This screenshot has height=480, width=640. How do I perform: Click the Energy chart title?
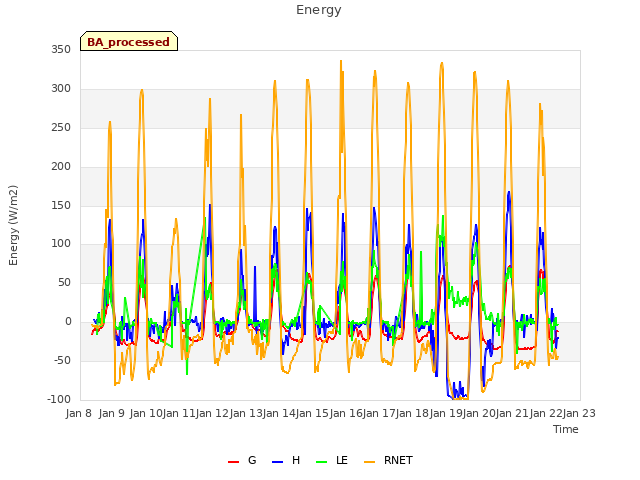[x=318, y=10]
